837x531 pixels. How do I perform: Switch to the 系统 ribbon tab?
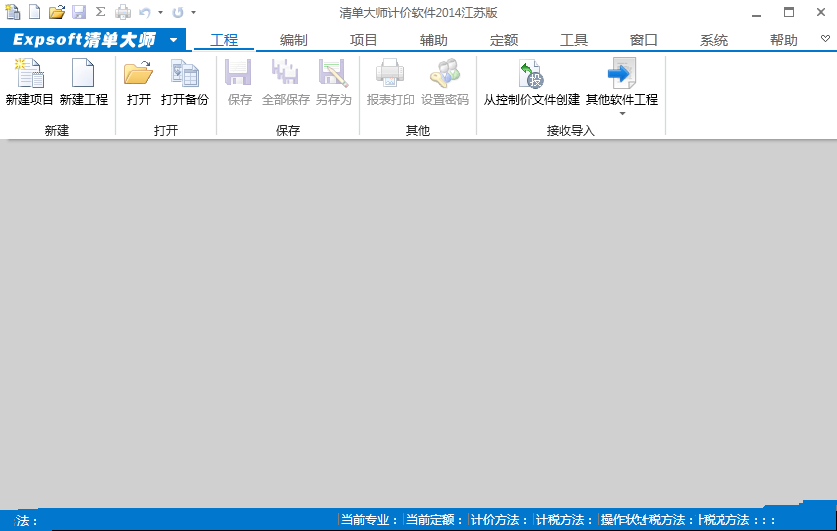(714, 40)
